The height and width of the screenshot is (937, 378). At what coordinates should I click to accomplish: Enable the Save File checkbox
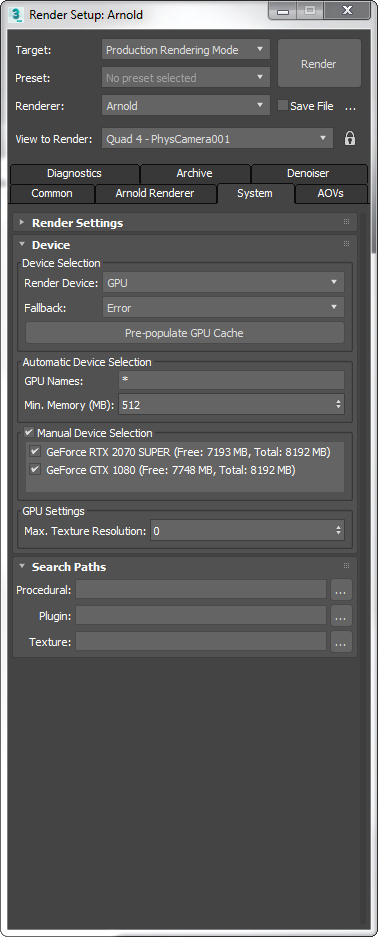click(283, 106)
